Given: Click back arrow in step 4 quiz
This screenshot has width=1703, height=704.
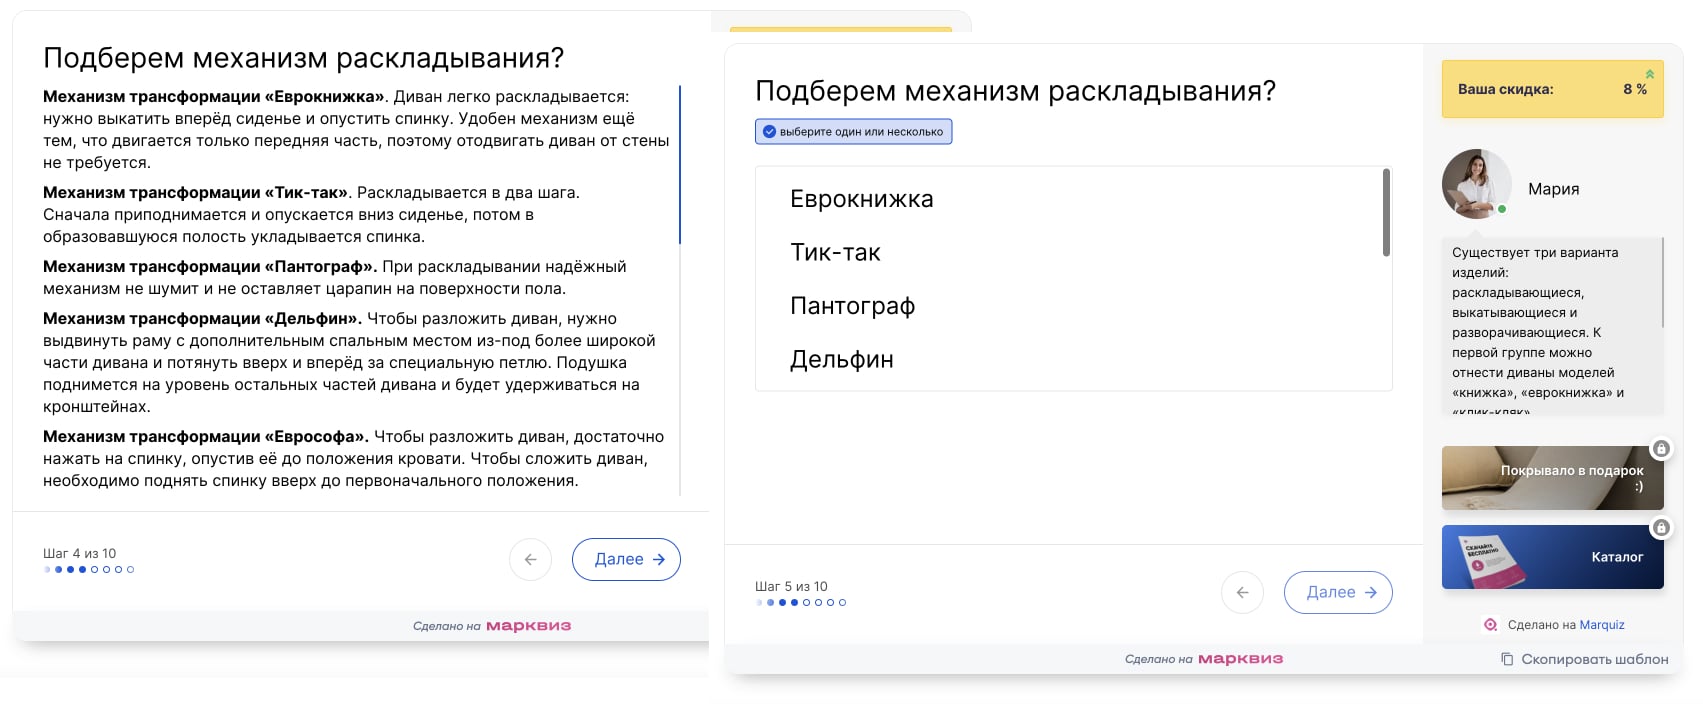Looking at the screenshot, I should pos(530,560).
